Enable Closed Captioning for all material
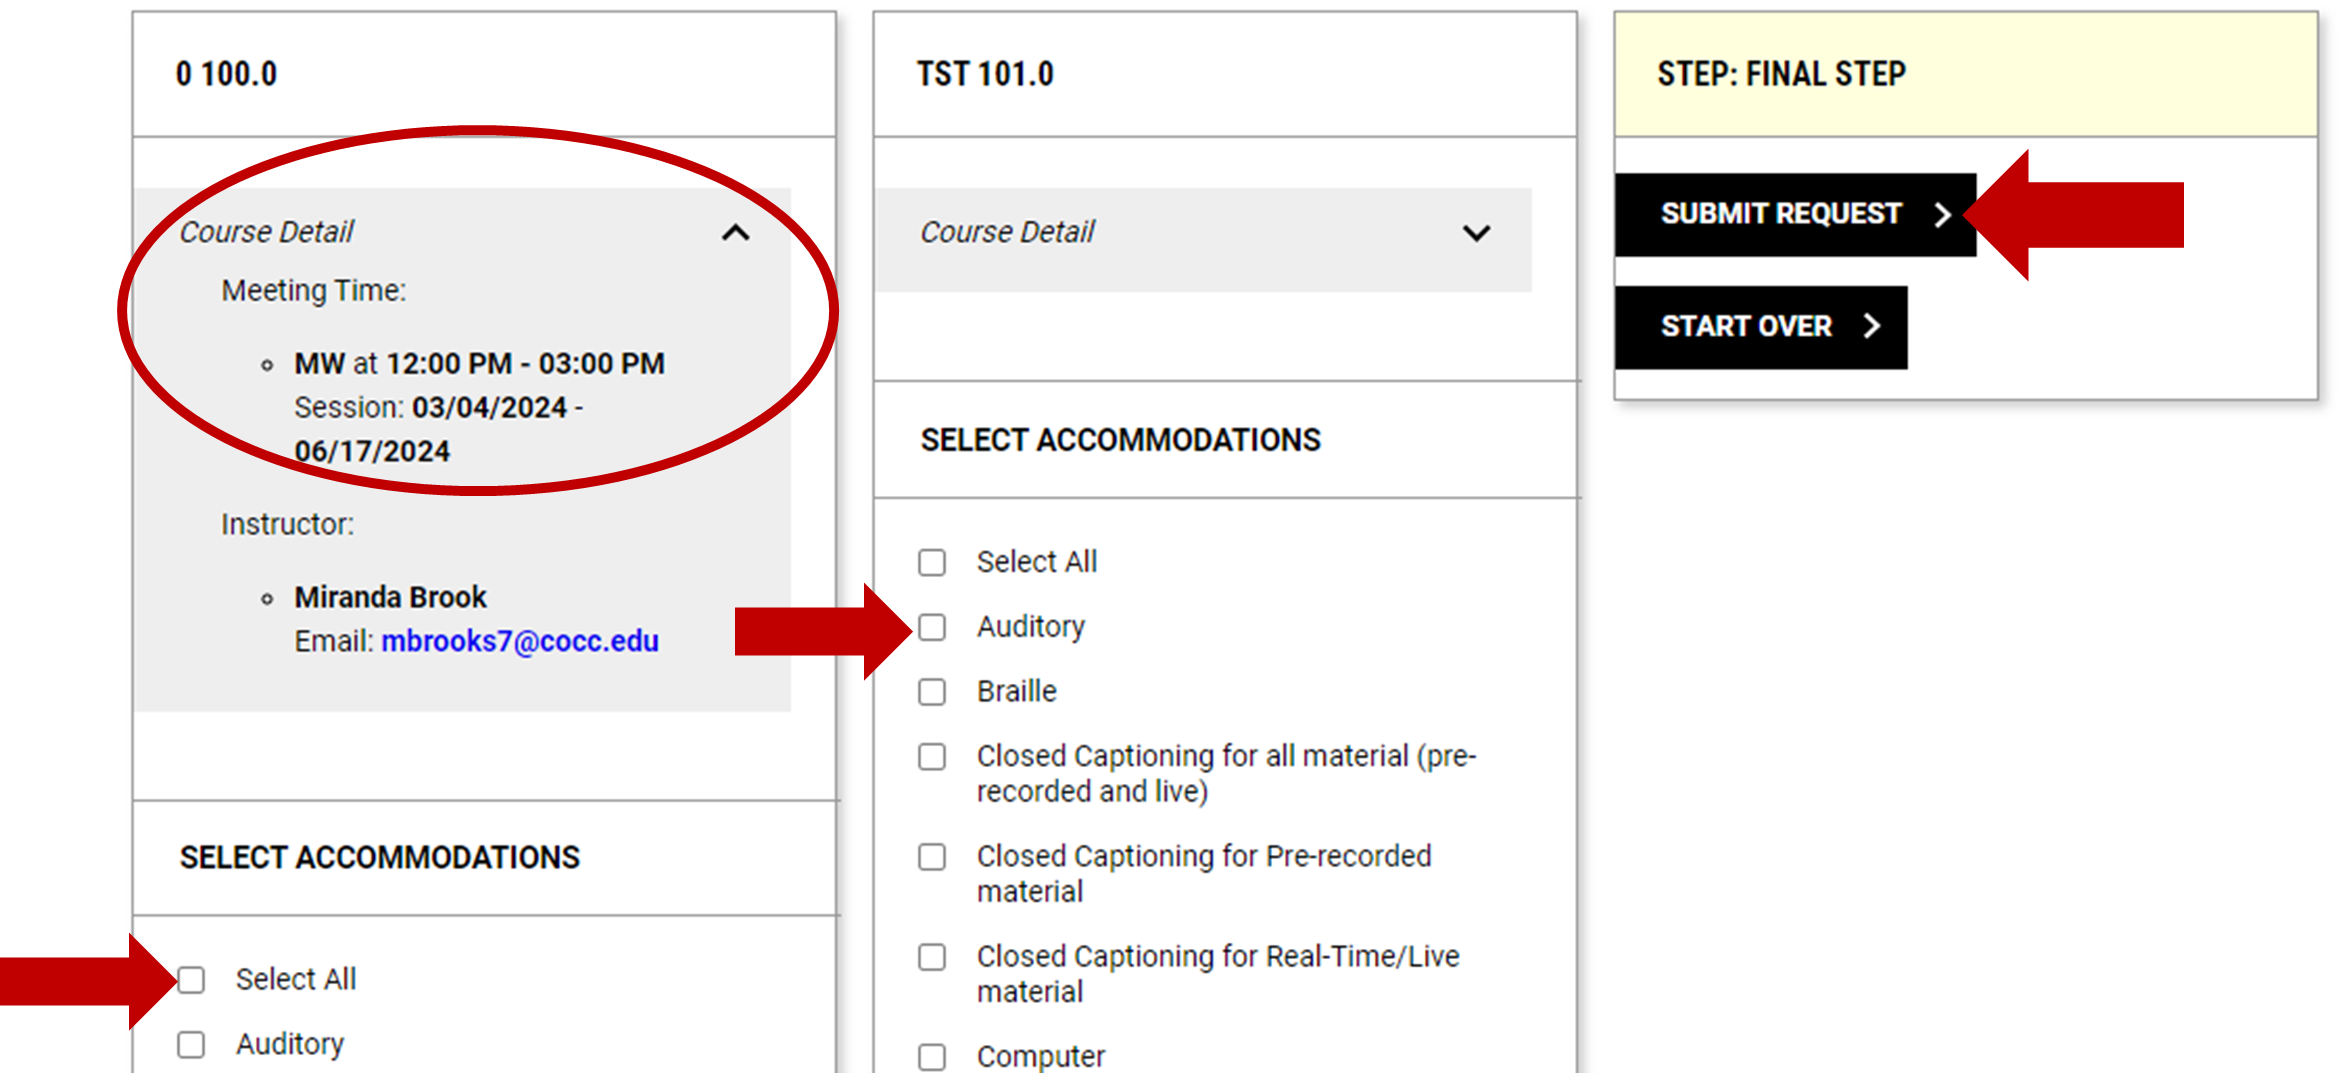The width and height of the screenshot is (2342, 1073). [x=931, y=757]
